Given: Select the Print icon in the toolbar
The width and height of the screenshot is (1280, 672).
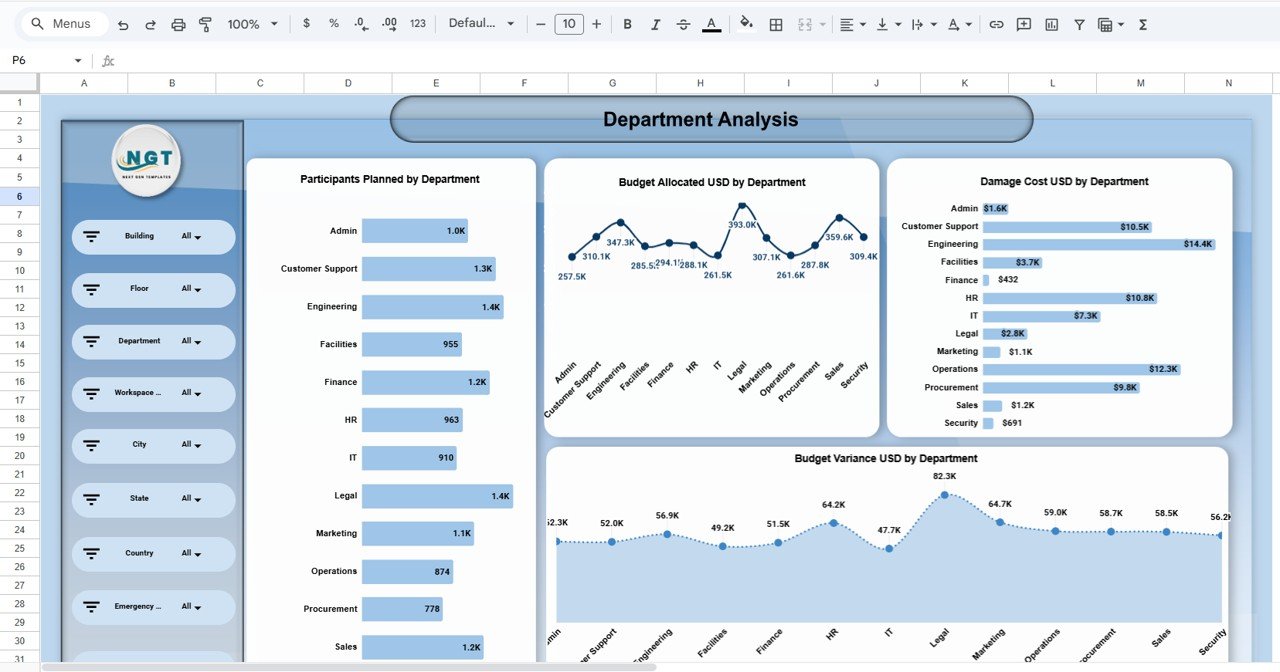Looking at the screenshot, I should (177, 23).
